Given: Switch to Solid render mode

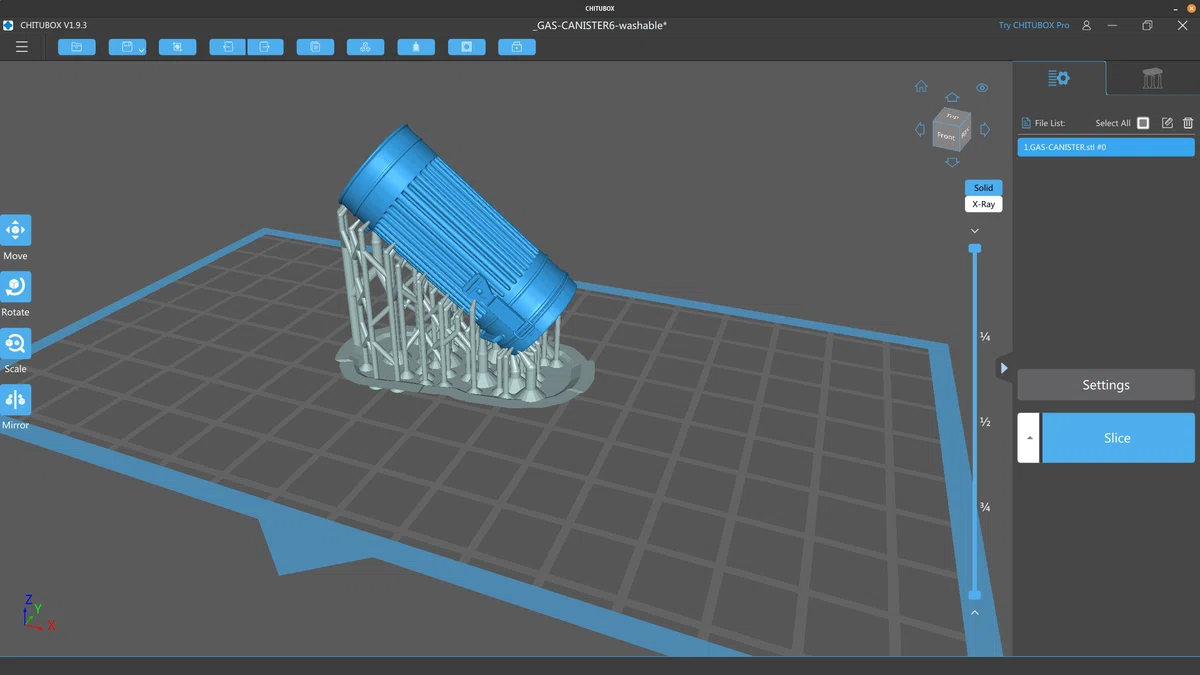Looking at the screenshot, I should tap(983, 188).
